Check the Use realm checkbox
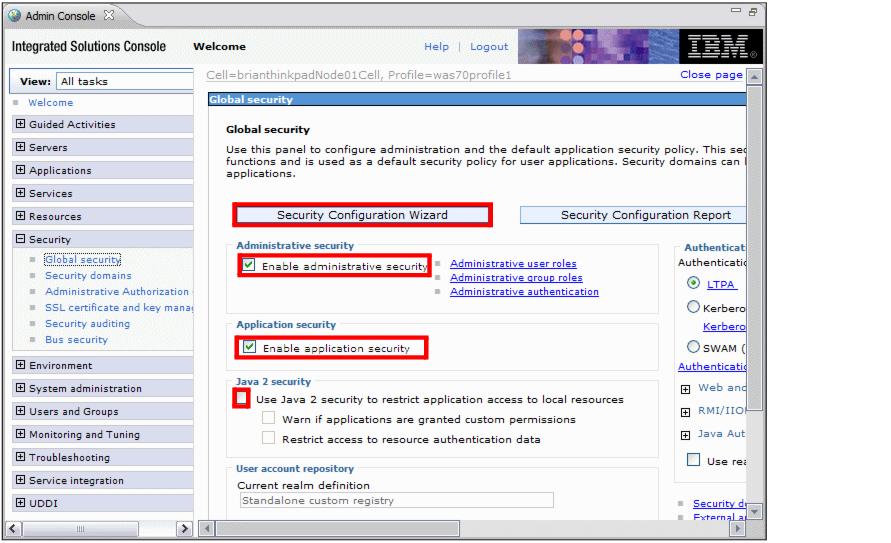Image resolution: width=891 pixels, height=543 pixels. 693,460
